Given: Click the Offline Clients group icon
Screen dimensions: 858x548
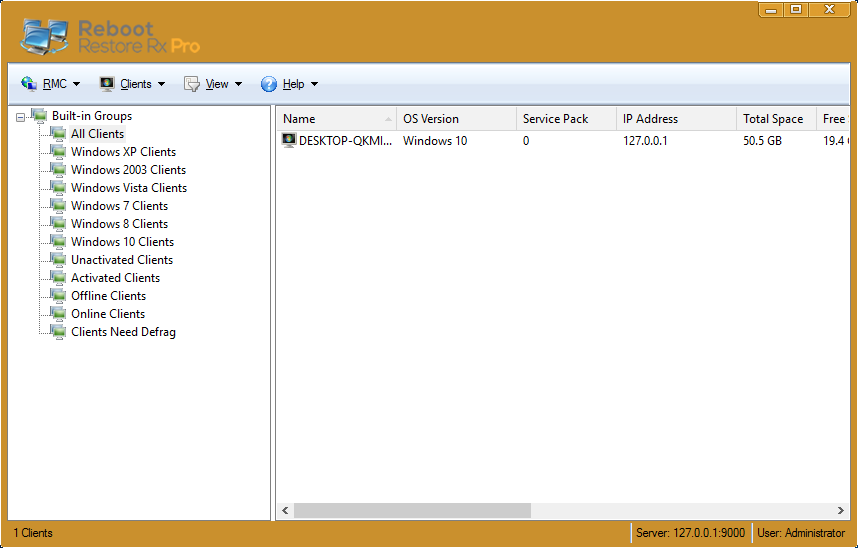Looking at the screenshot, I should coord(58,296).
